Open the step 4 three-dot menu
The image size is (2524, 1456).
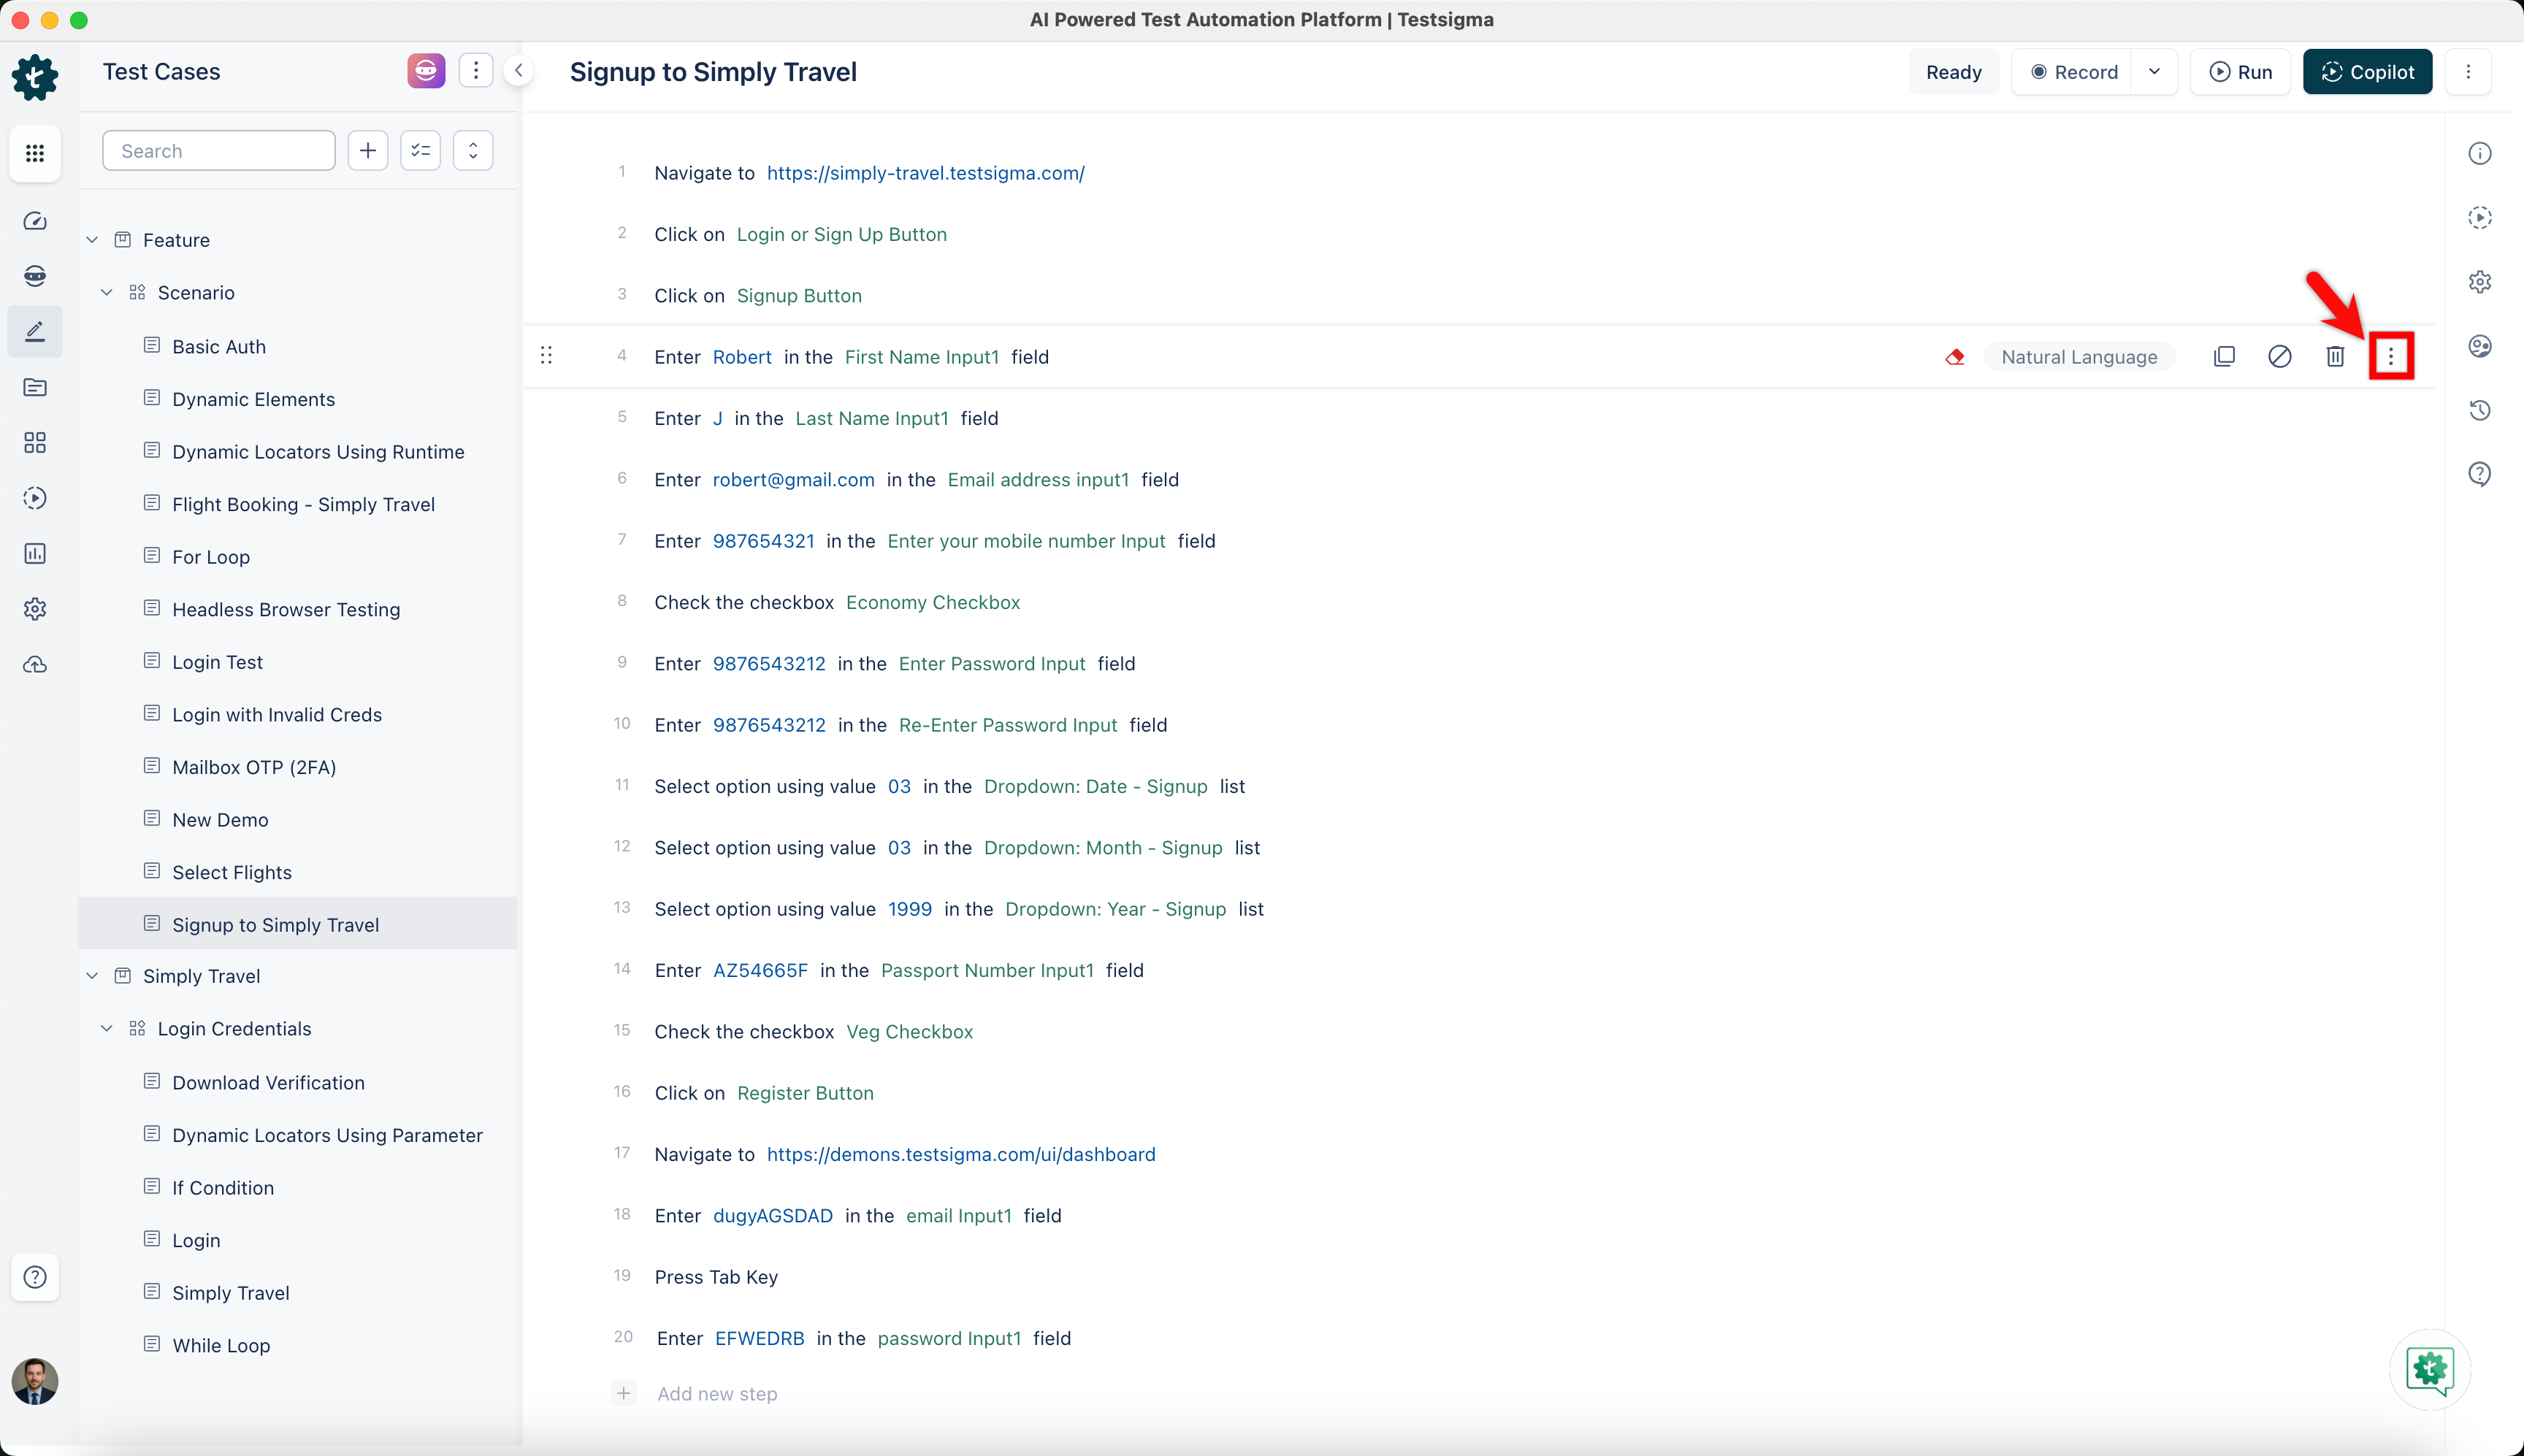point(2391,356)
